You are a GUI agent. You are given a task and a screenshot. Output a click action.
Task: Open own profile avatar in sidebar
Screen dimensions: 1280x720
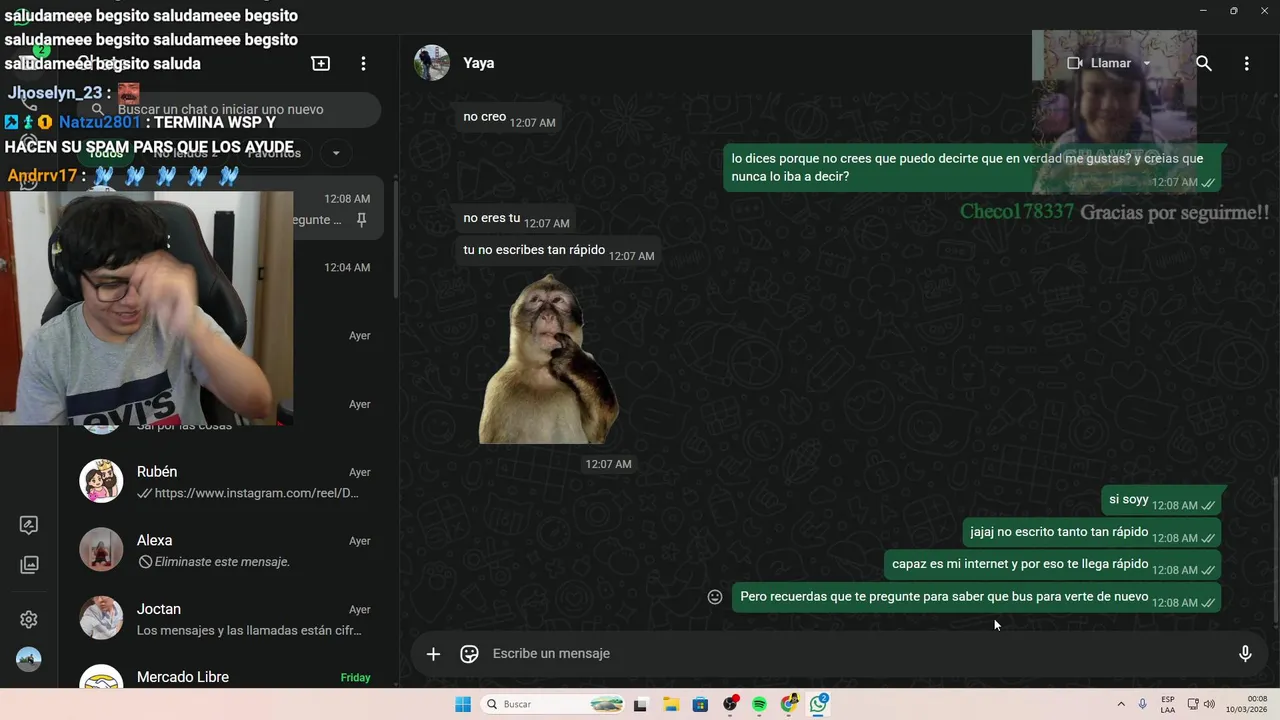pos(29,660)
